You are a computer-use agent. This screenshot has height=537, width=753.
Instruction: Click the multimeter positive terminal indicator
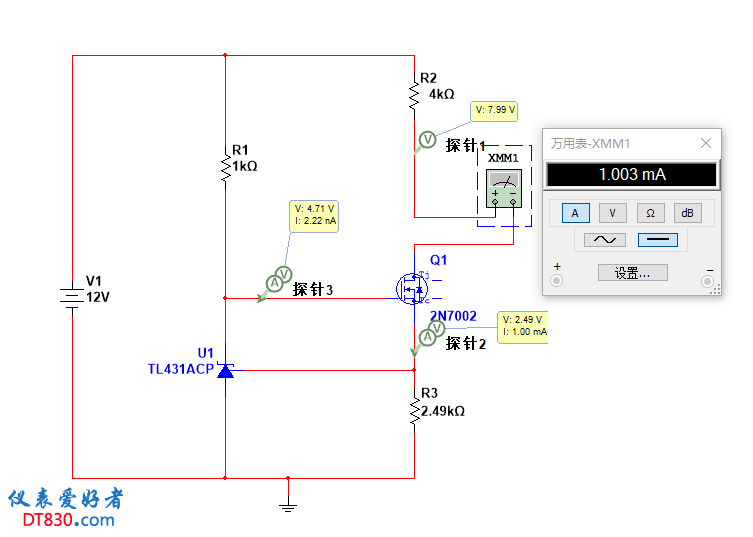[556, 281]
